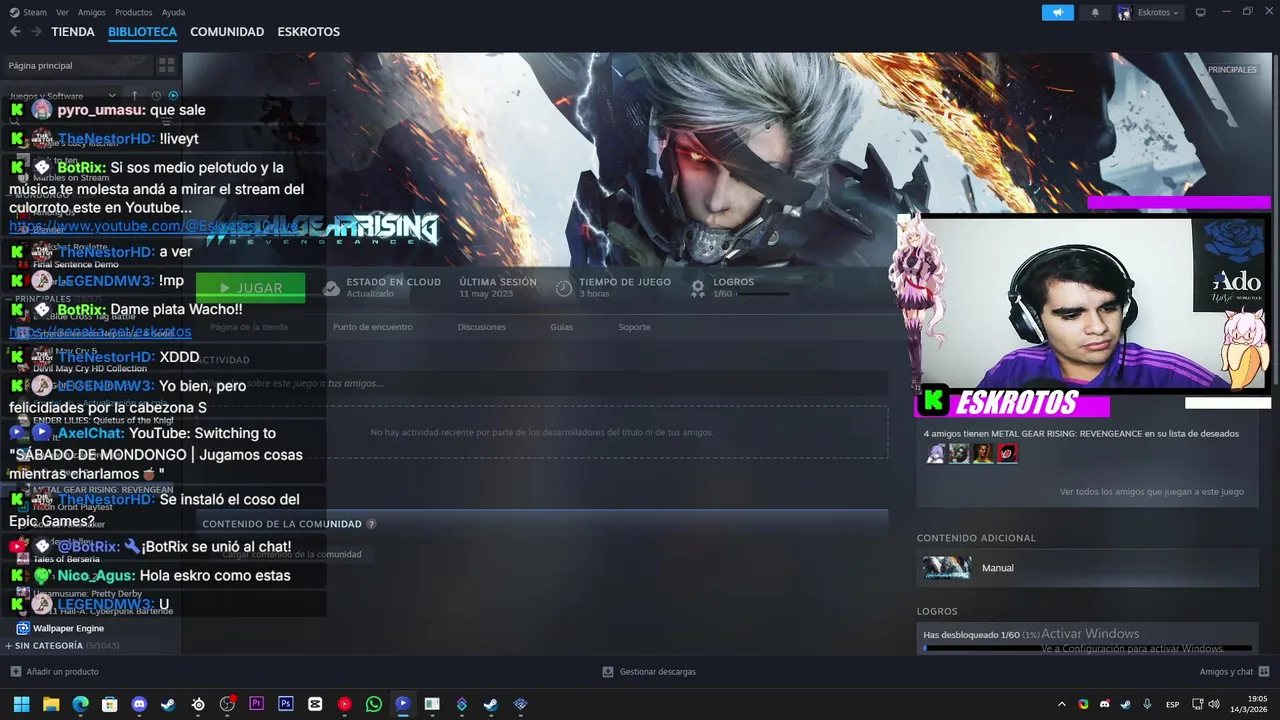Image resolution: width=1280 pixels, height=720 pixels.
Task: Open Amigos y chat
Action: click(1234, 672)
